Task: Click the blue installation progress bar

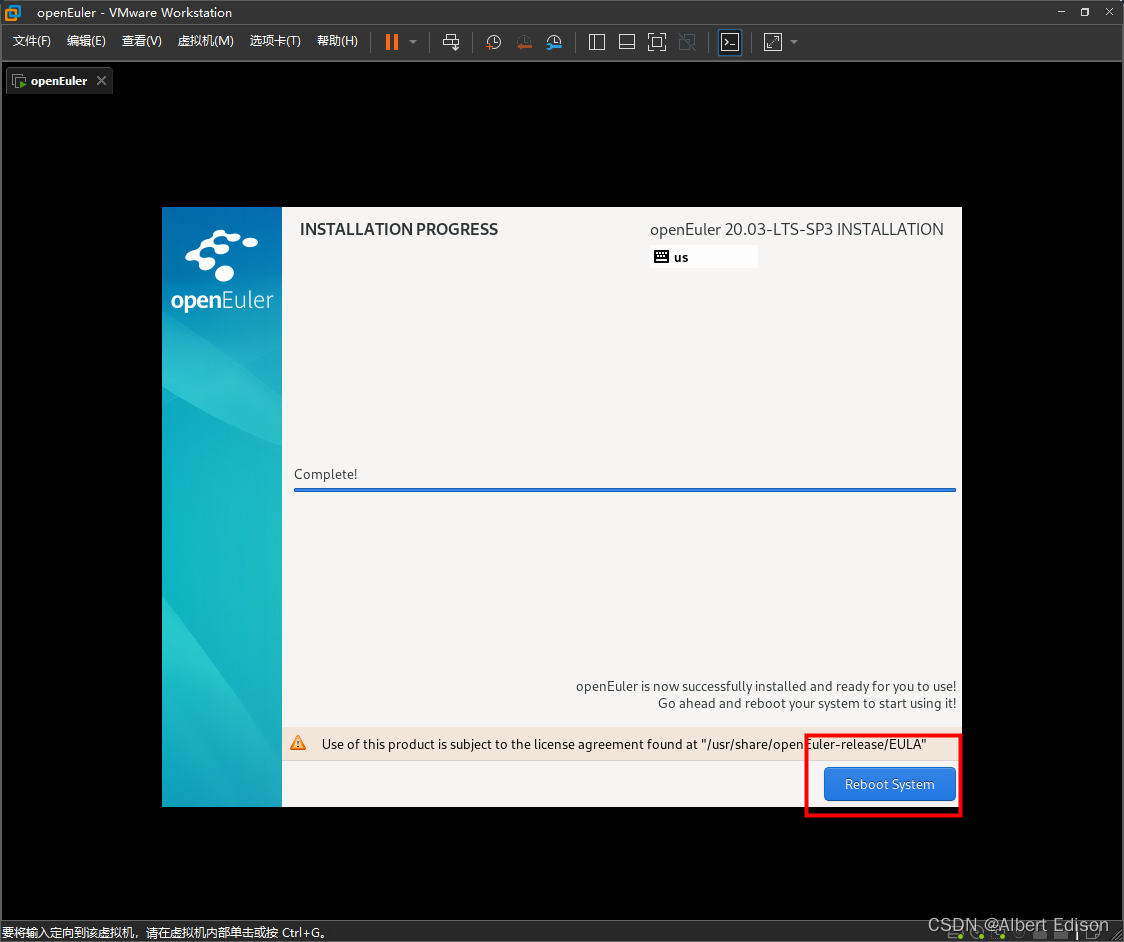Action: coord(624,489)
